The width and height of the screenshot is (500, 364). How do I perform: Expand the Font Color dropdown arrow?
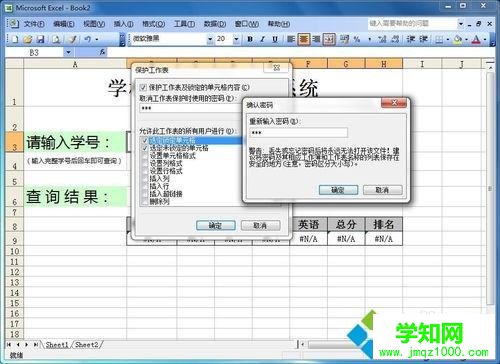pos(485,40)
